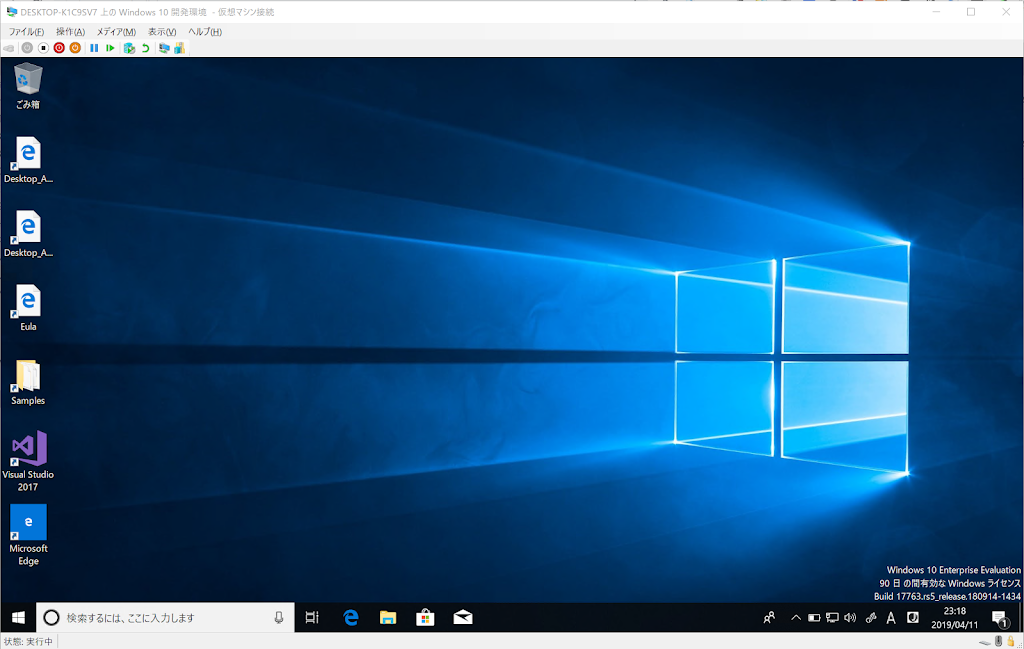Click the mouse icon in VM status bar
Viewport: 1024px width, 649px height.
point(999,642)
